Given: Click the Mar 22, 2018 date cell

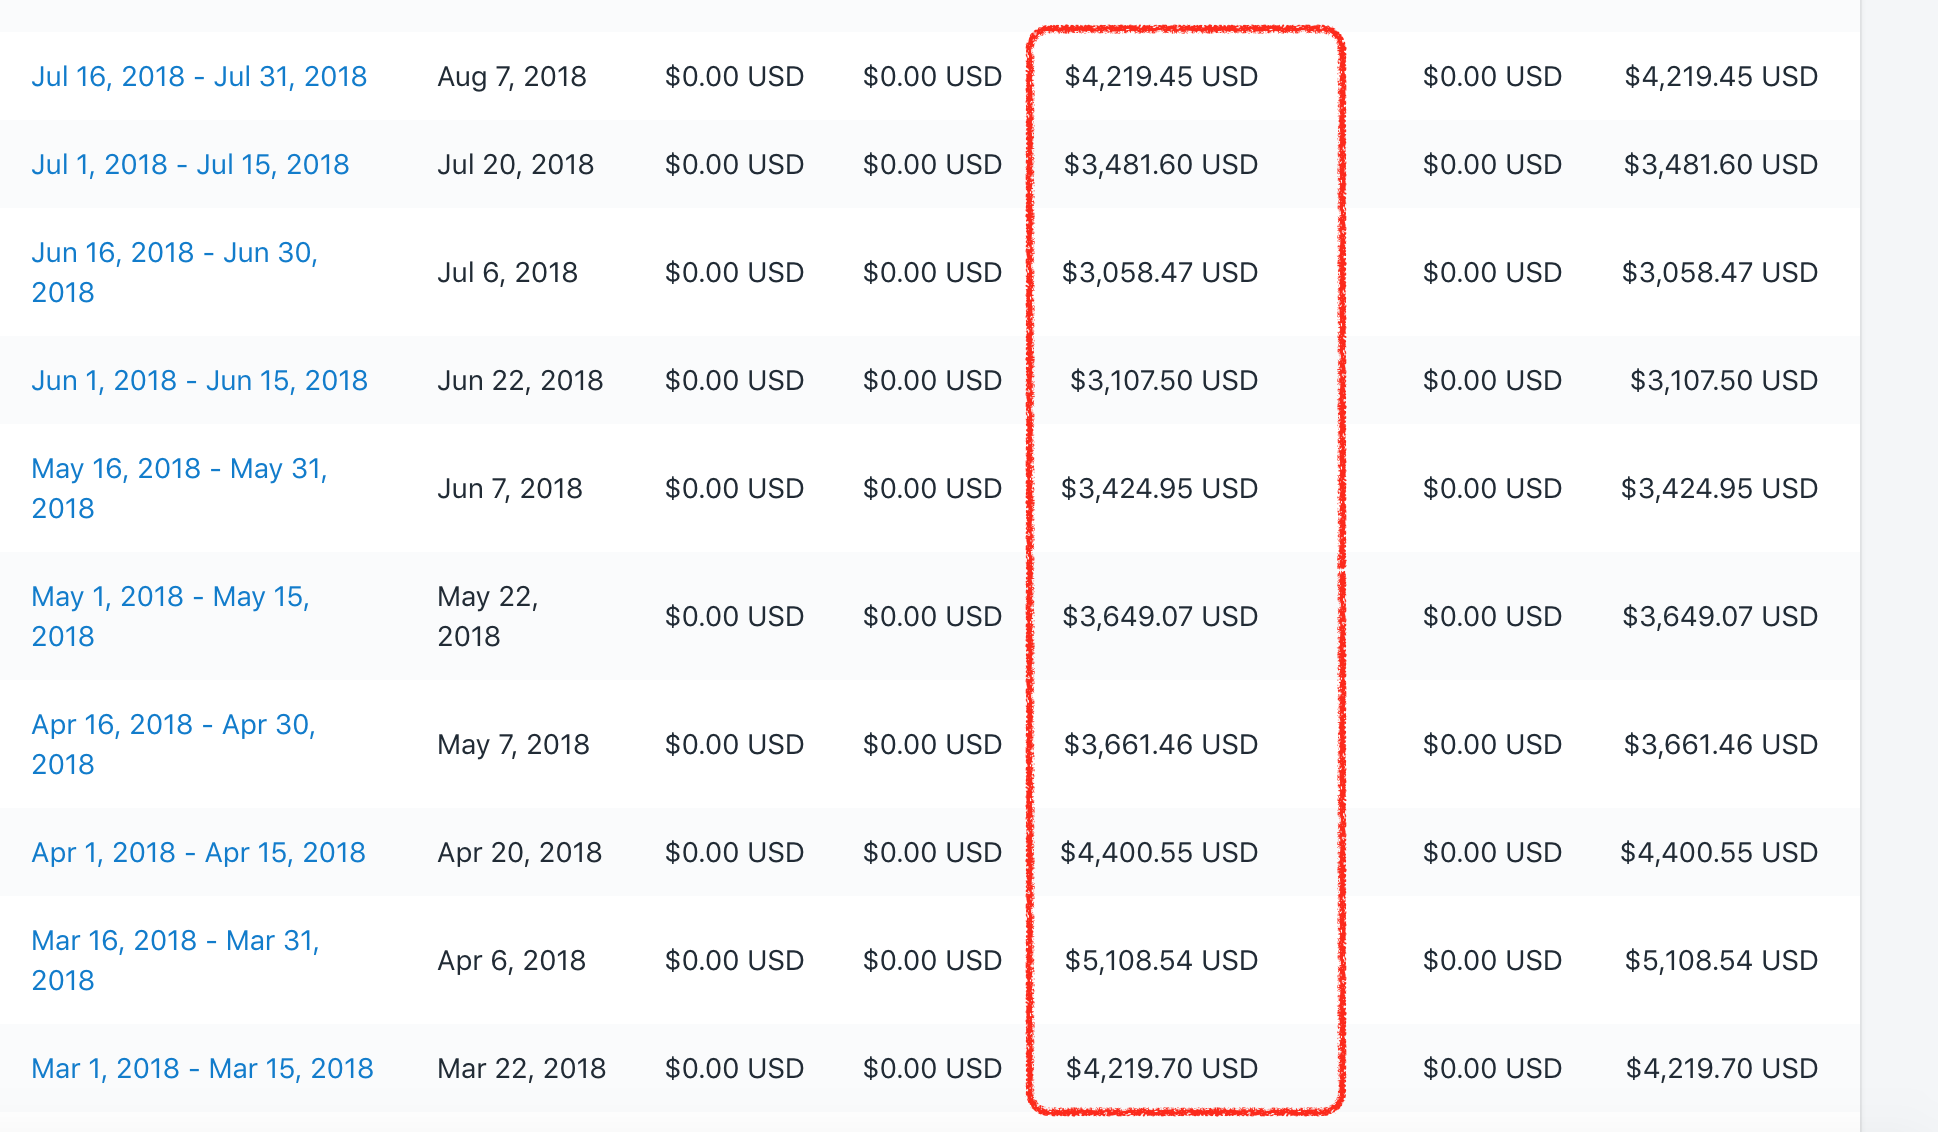Looking at the screenshot, I should point(521,1069).
